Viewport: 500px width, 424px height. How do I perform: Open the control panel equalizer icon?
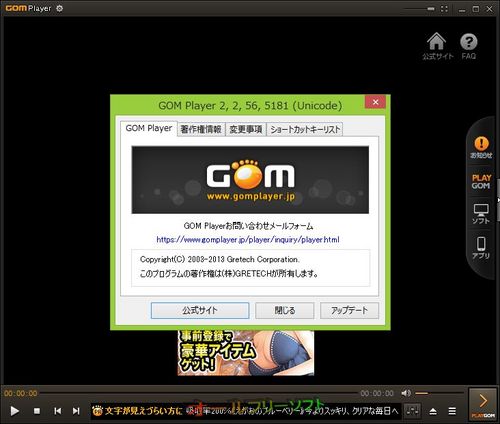point(413,411)
